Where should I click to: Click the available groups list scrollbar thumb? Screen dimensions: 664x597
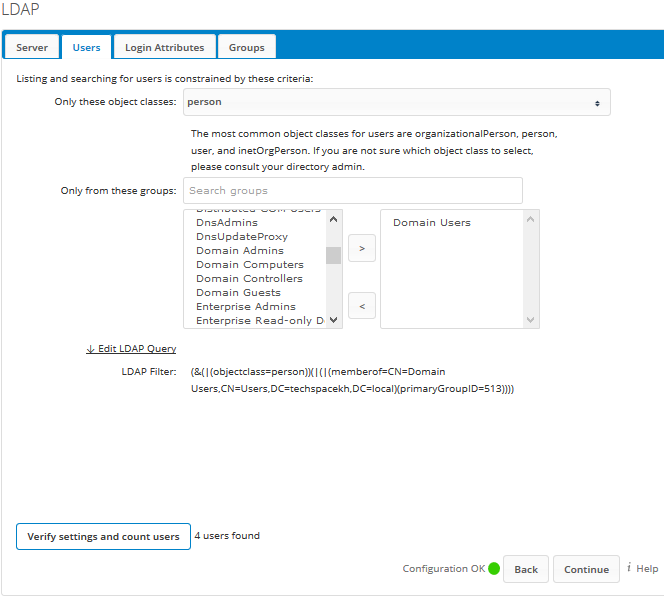click(x=333, y=255)
